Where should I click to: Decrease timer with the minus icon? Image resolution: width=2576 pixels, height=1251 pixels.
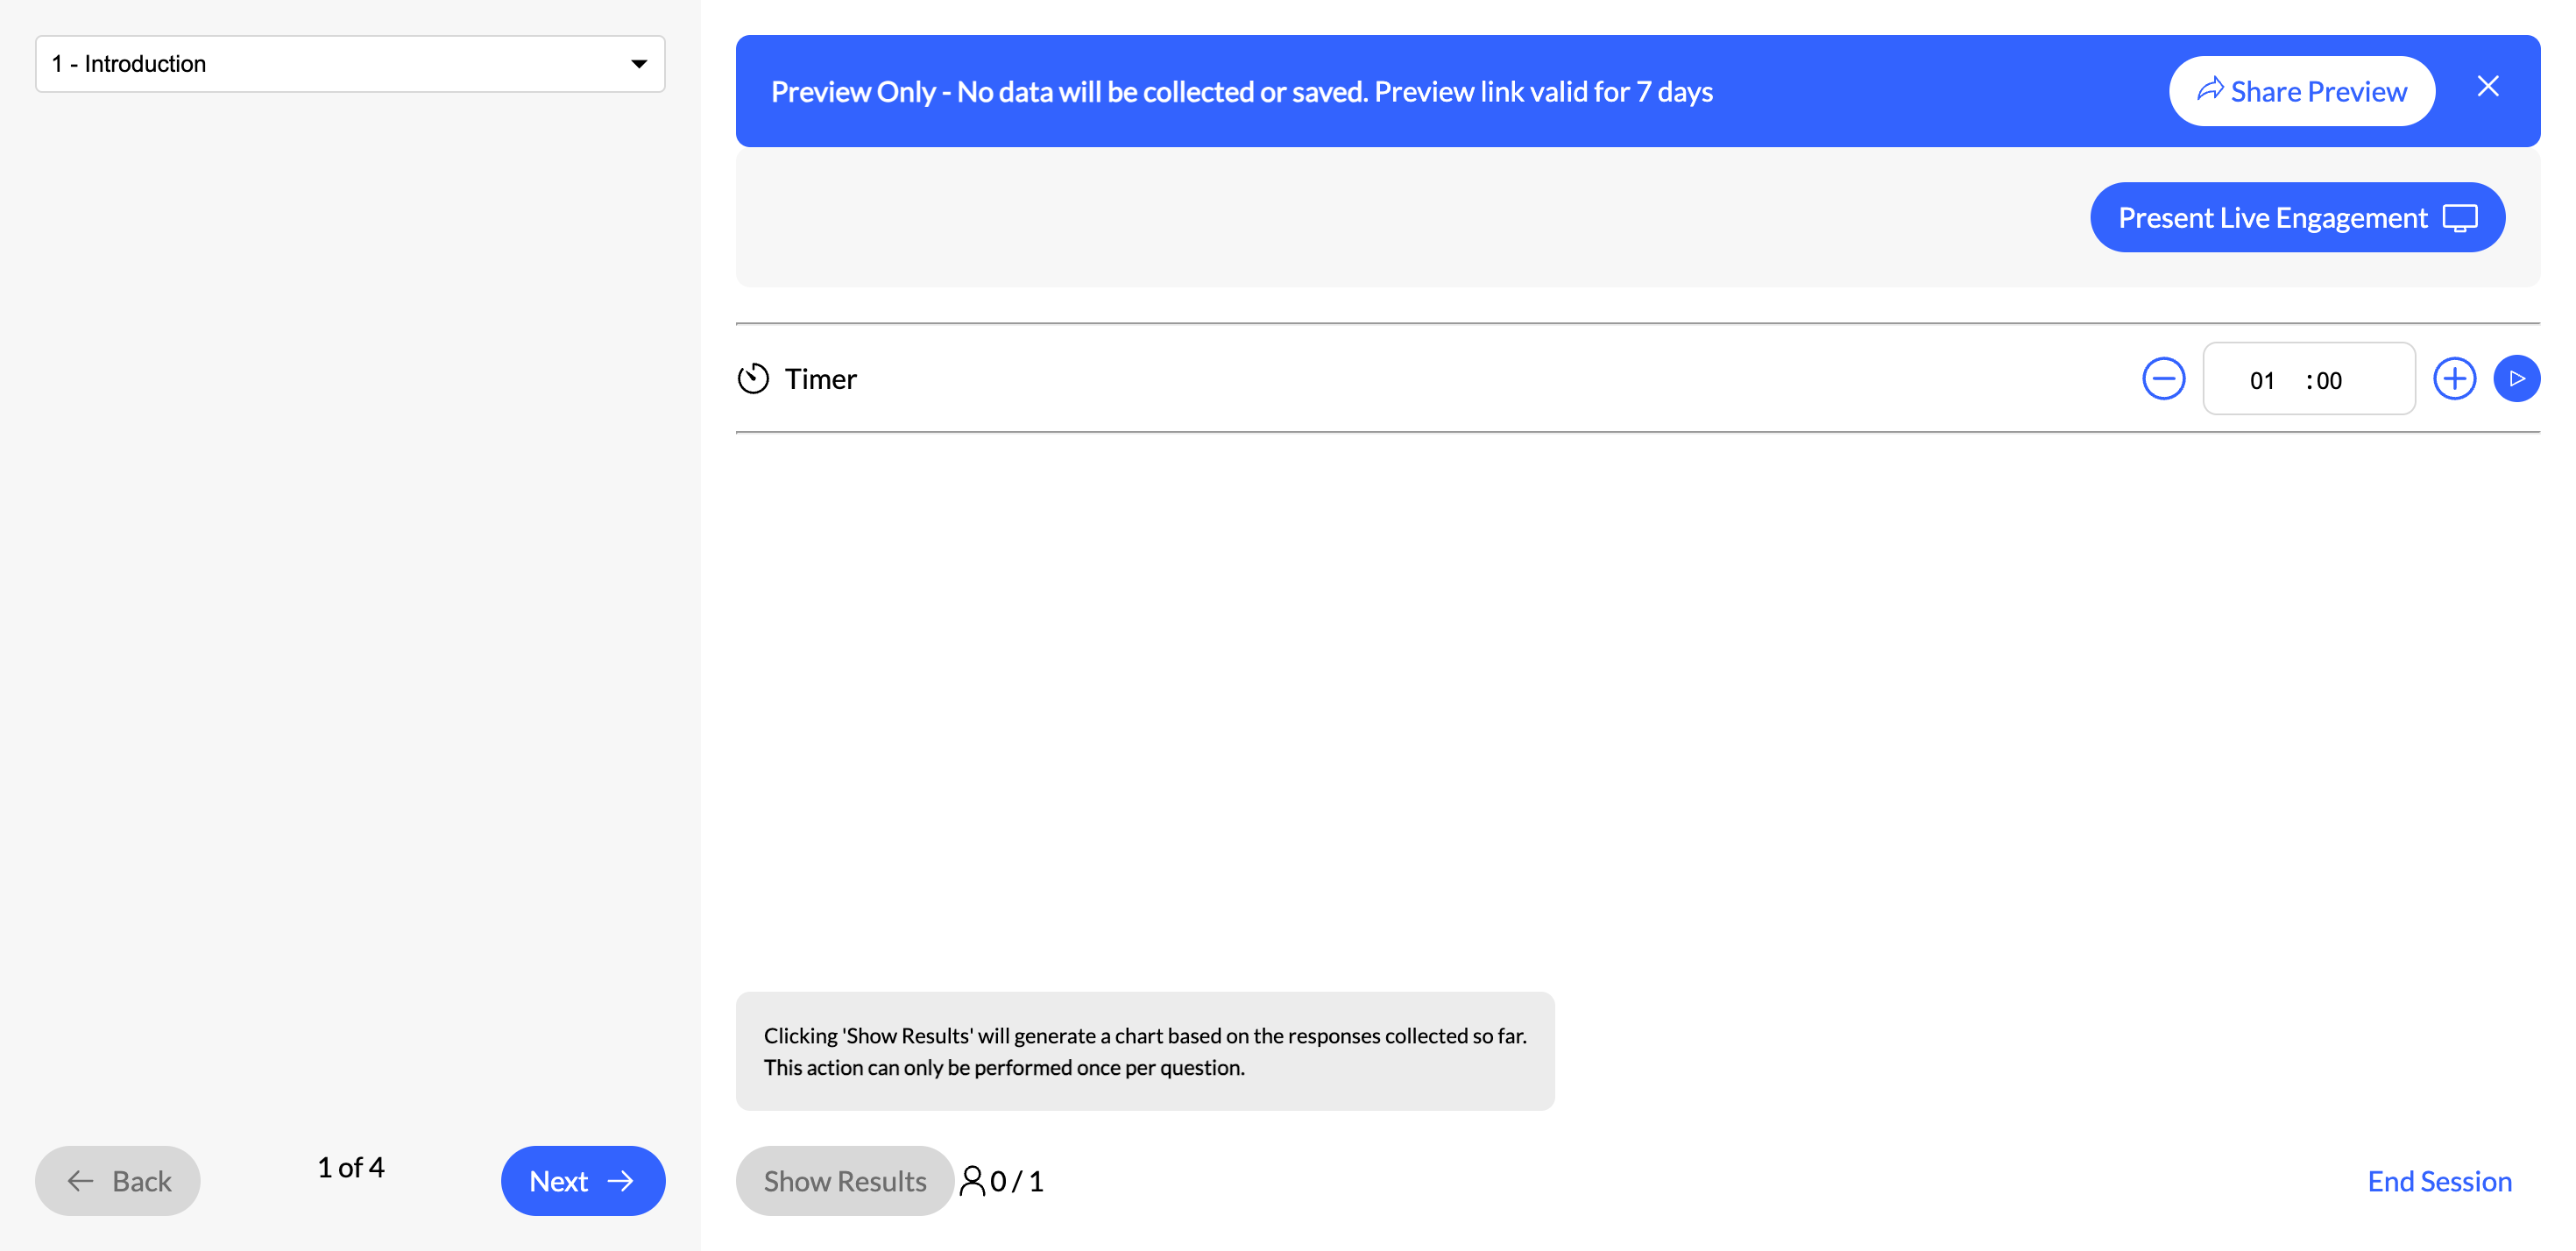2163,379
